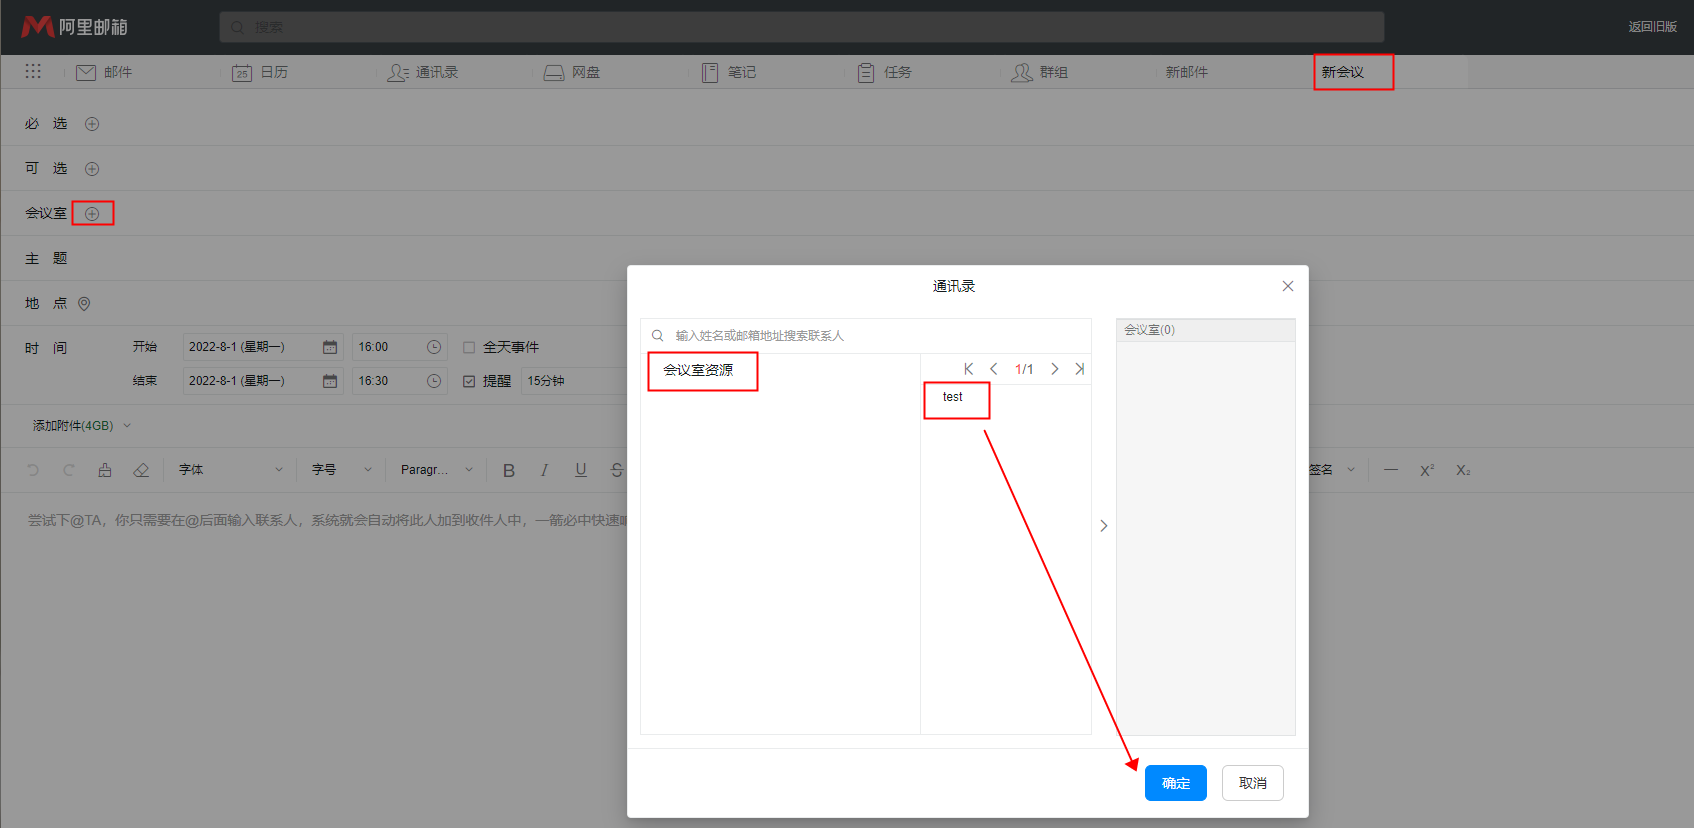
Task: Apply italic formatting
Action: [545, 470]
